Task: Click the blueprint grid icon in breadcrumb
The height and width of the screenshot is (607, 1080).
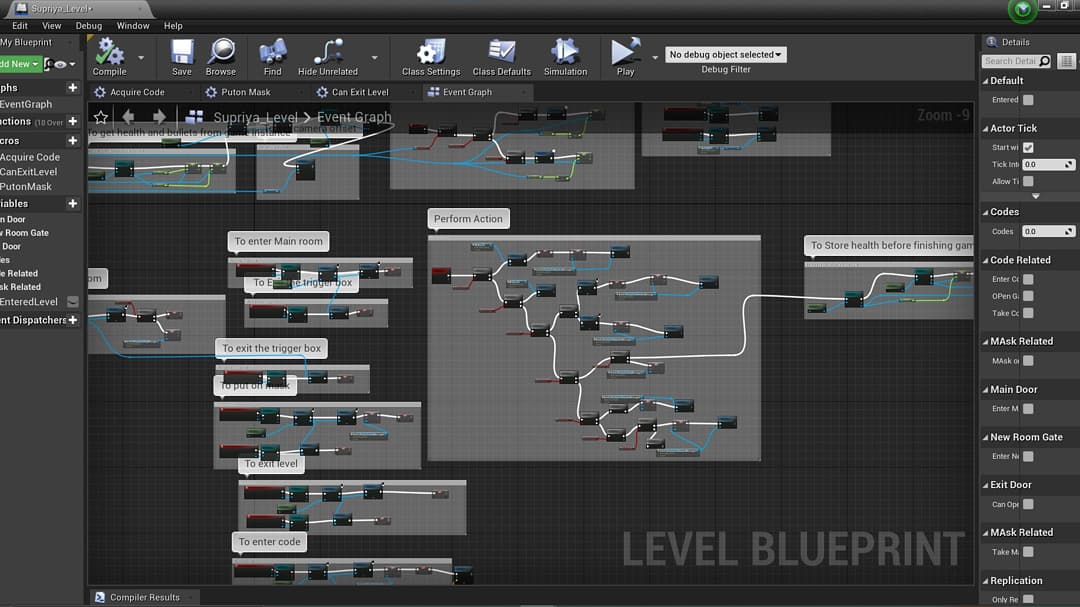Action: [x=195, y=117]
